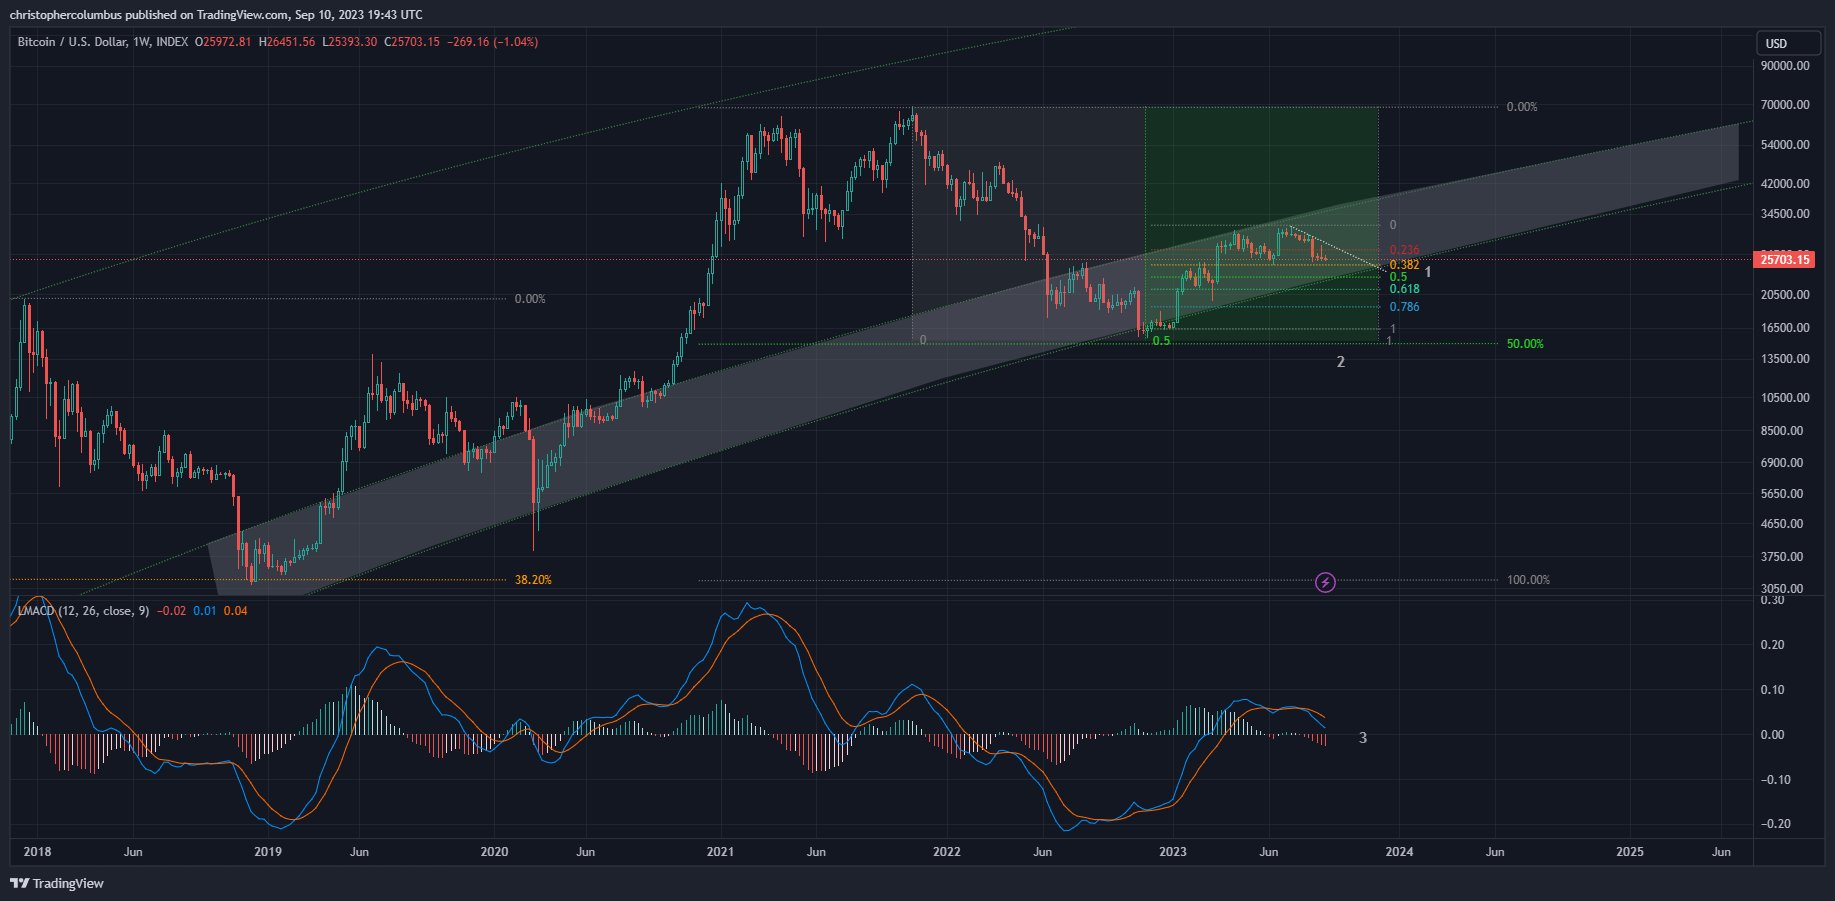The width and height of the screenshot is (1835, 901).
Task: Click the 2022 label on time axis
Action: point(946,852)
